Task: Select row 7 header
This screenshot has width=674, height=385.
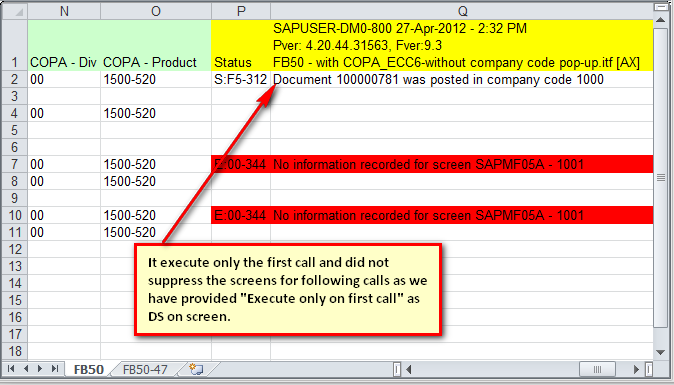Action: [x=15, y=164]
